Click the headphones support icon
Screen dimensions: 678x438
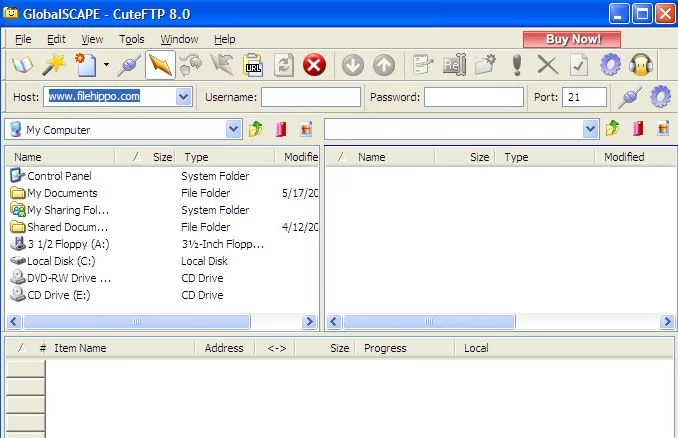(641, 65)
